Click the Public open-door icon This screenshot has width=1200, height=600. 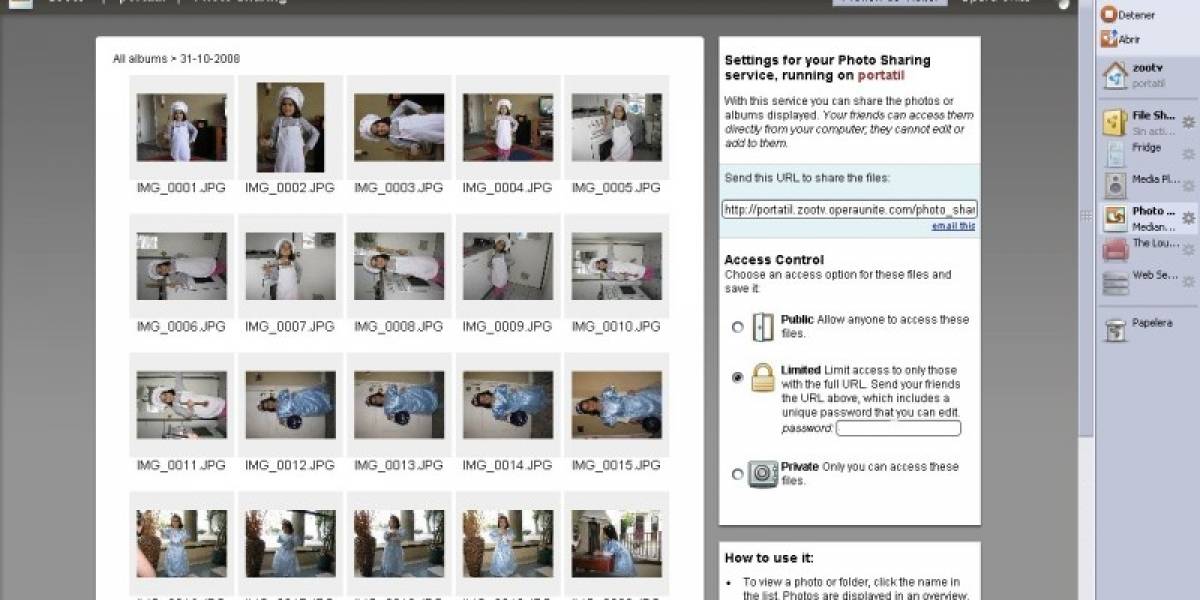tap(763, 327)
